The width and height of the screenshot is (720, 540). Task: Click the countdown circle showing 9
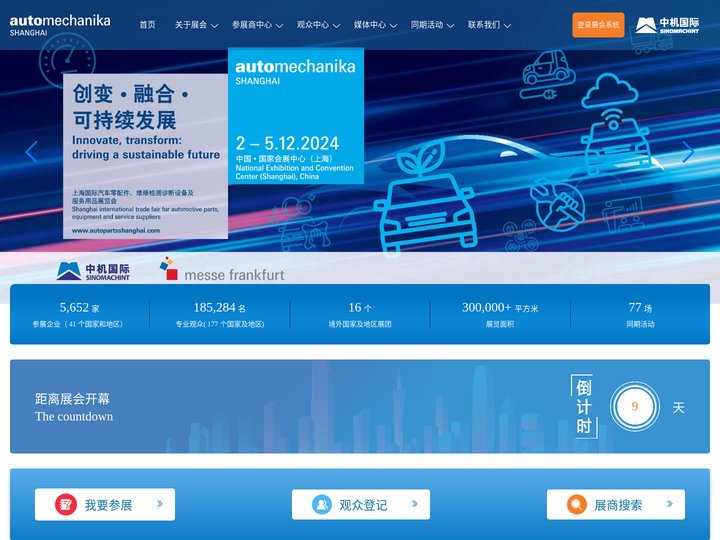coord(635,406)
